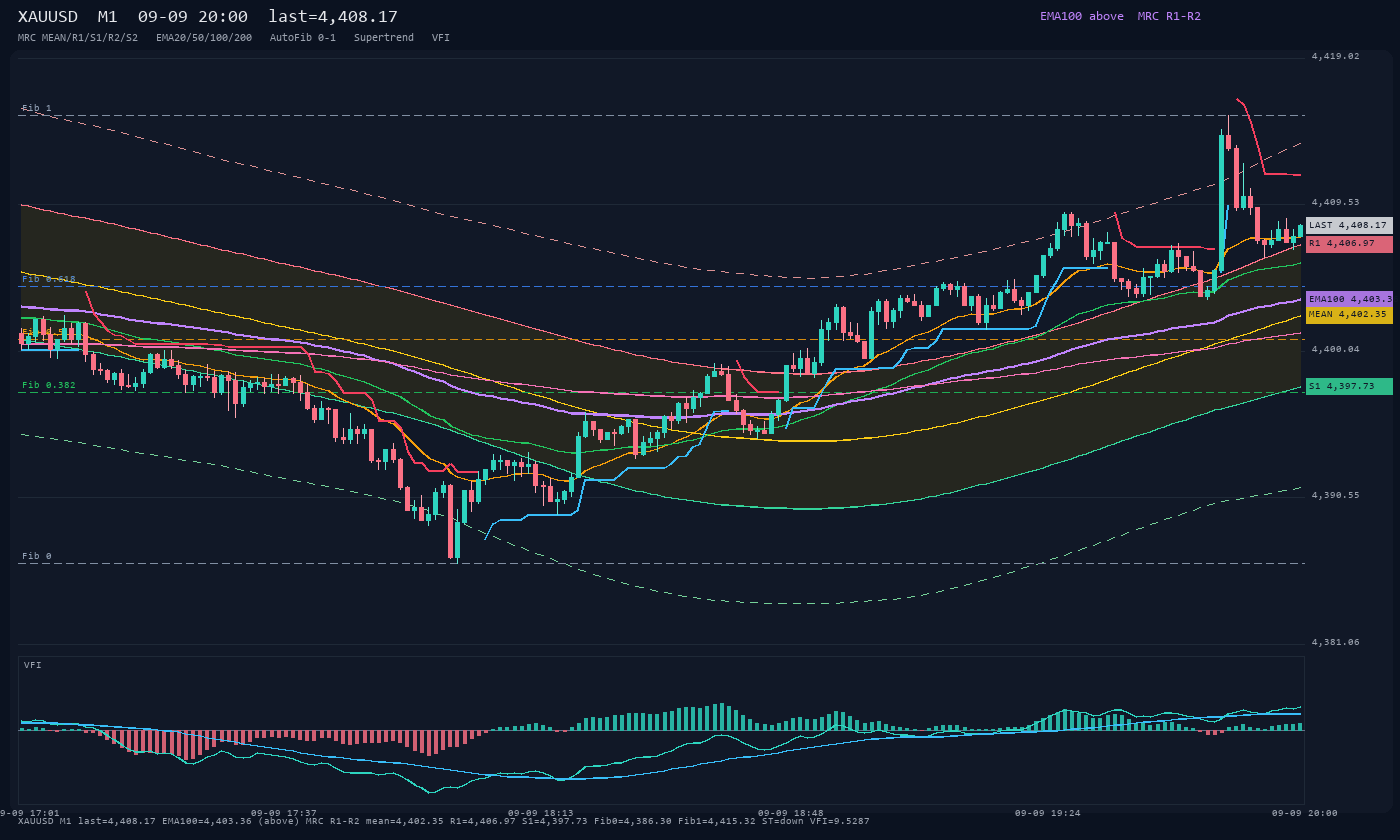
Task: Click the 4,400.04 price axis label
Action: [x=1335, y=349]
